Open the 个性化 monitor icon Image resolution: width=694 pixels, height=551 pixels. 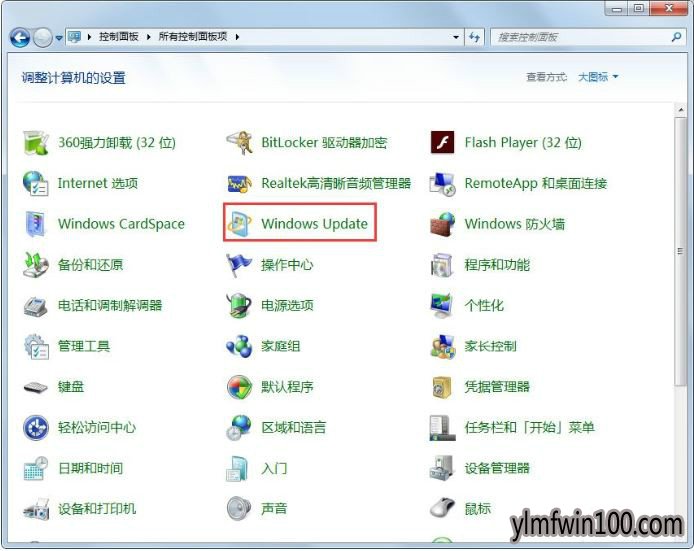443,305
